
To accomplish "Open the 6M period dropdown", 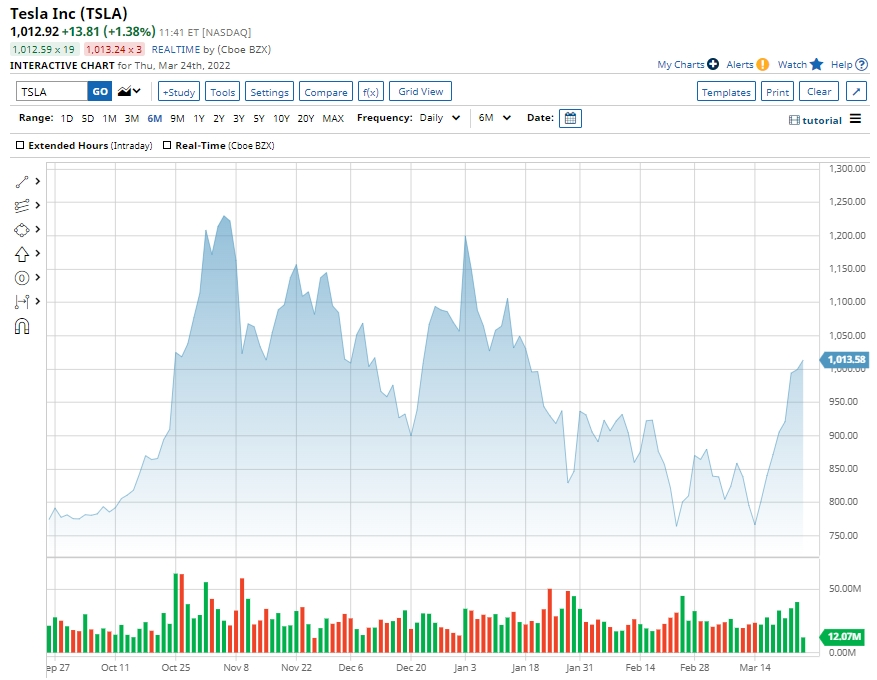I will (x=494, y=118).
